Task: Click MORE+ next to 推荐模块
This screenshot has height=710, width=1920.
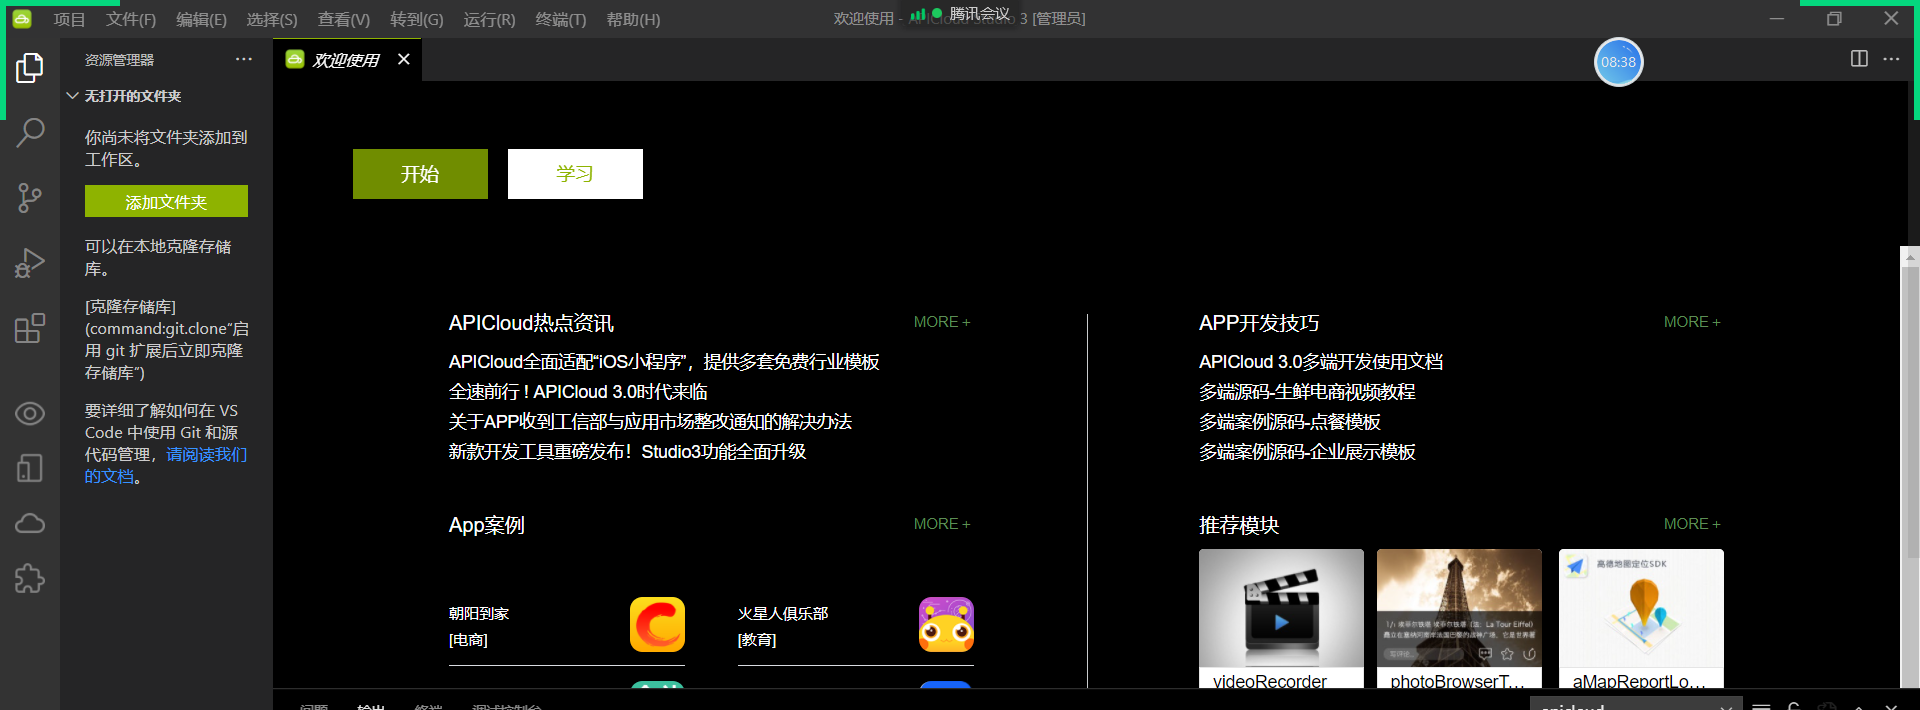Action: 1692,524
